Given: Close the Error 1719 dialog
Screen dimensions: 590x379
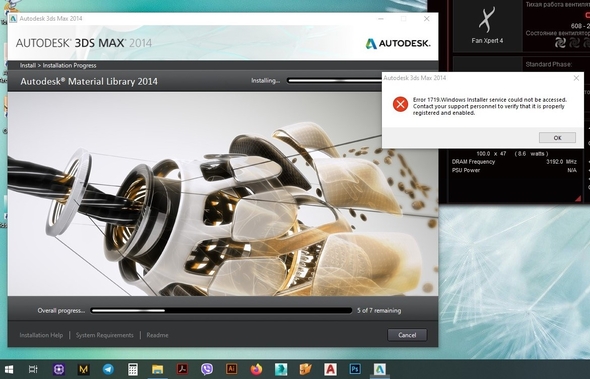Looking at the screenshot, I should 576,78.
